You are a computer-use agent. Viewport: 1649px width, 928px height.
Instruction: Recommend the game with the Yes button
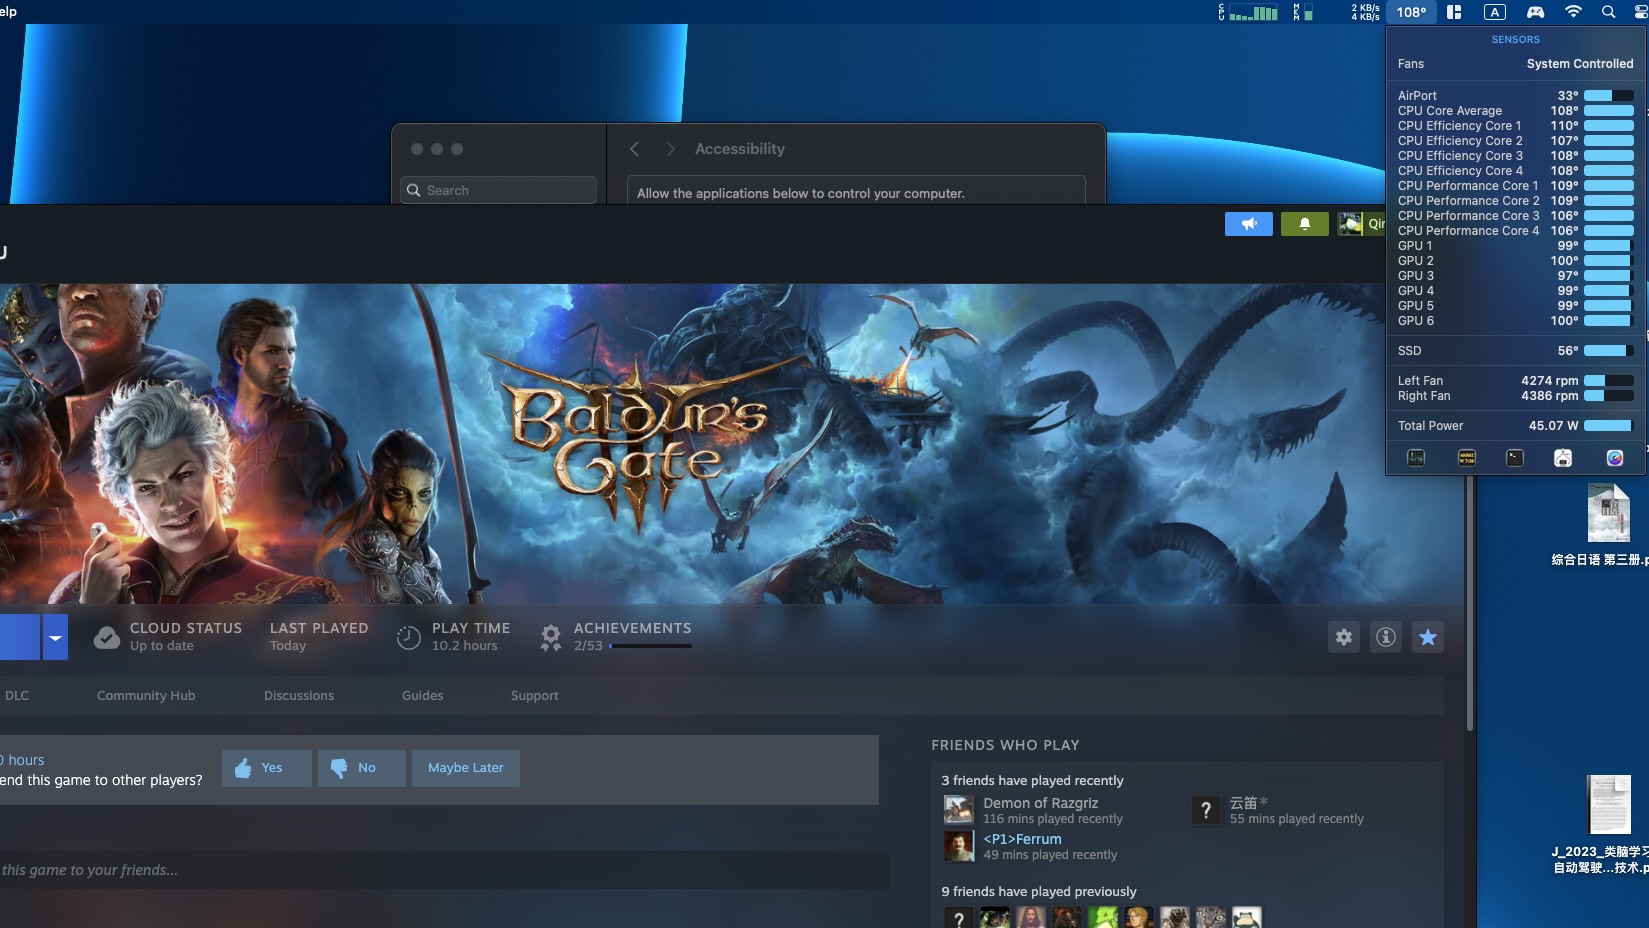(266, 768)
